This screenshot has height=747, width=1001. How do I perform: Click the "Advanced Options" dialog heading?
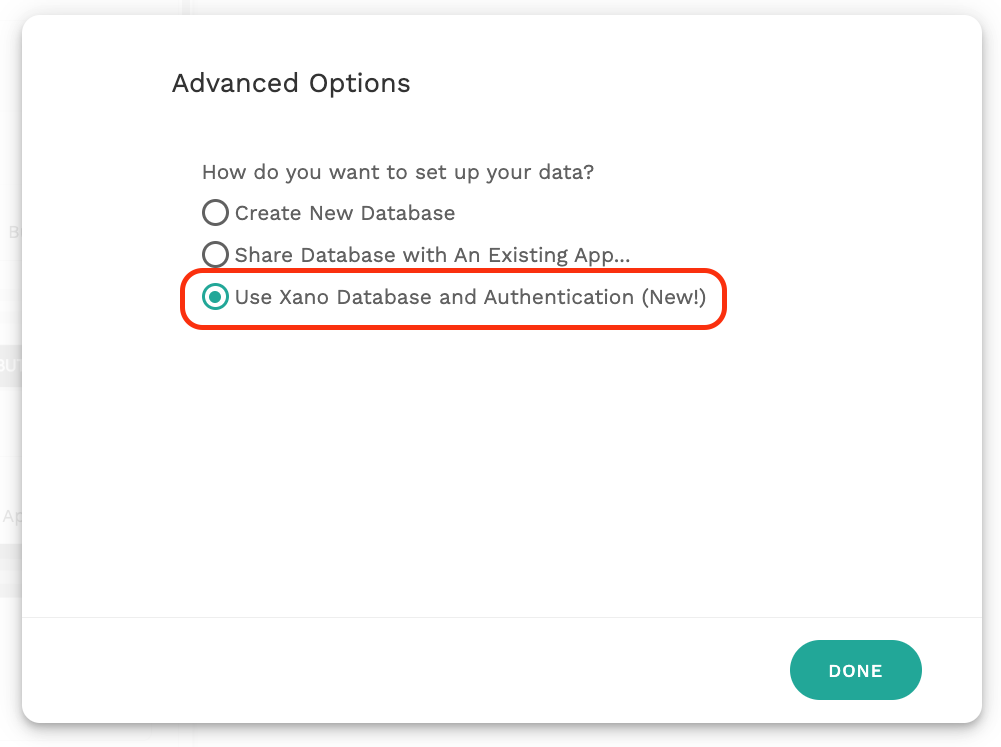[x=291, y=83]
